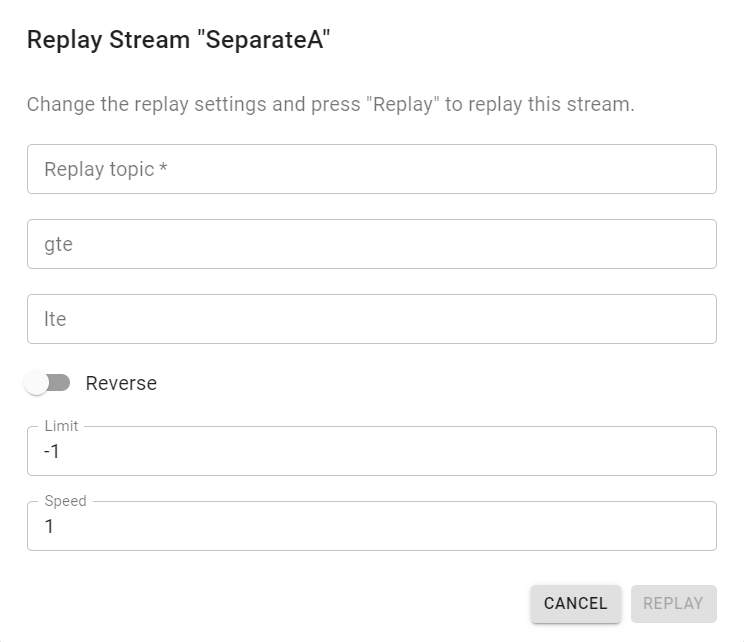Click the "Replay topic *" placeholder text
Image resolution: width=744 pixels, height=642 pixels.
coord(106,169)
